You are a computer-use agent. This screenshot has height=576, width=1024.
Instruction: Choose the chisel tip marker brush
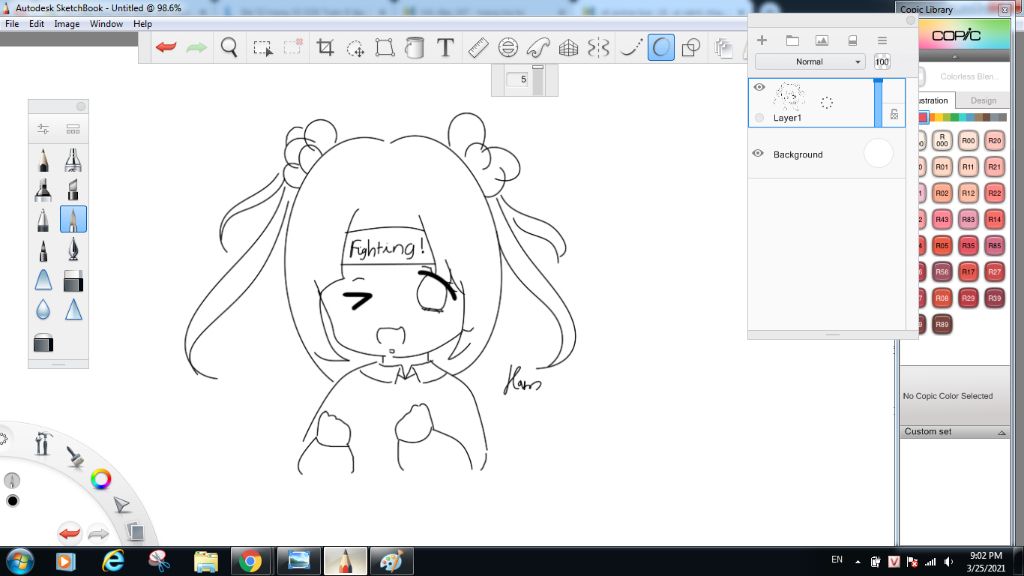[x=73, y=189]
